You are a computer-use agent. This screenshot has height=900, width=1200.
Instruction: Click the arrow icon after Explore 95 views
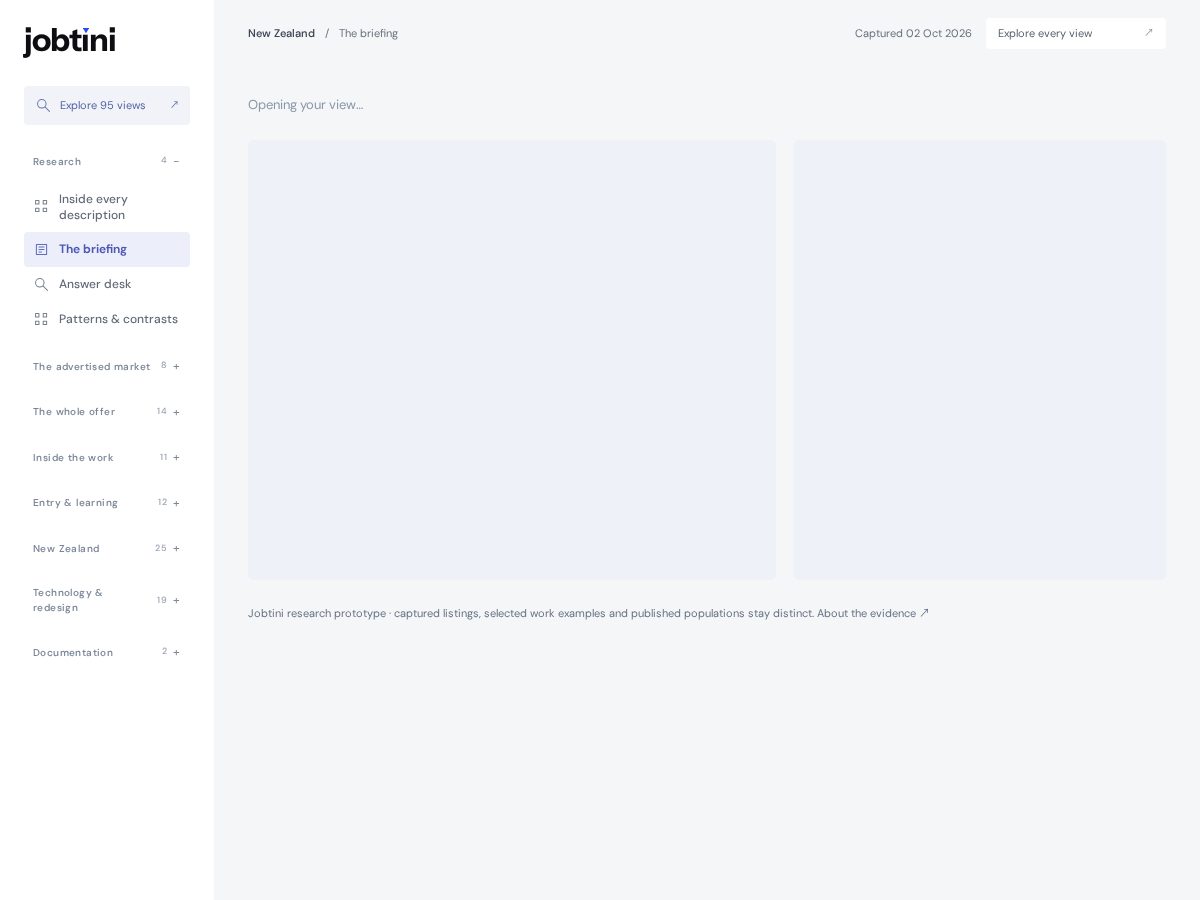[174, 105]
